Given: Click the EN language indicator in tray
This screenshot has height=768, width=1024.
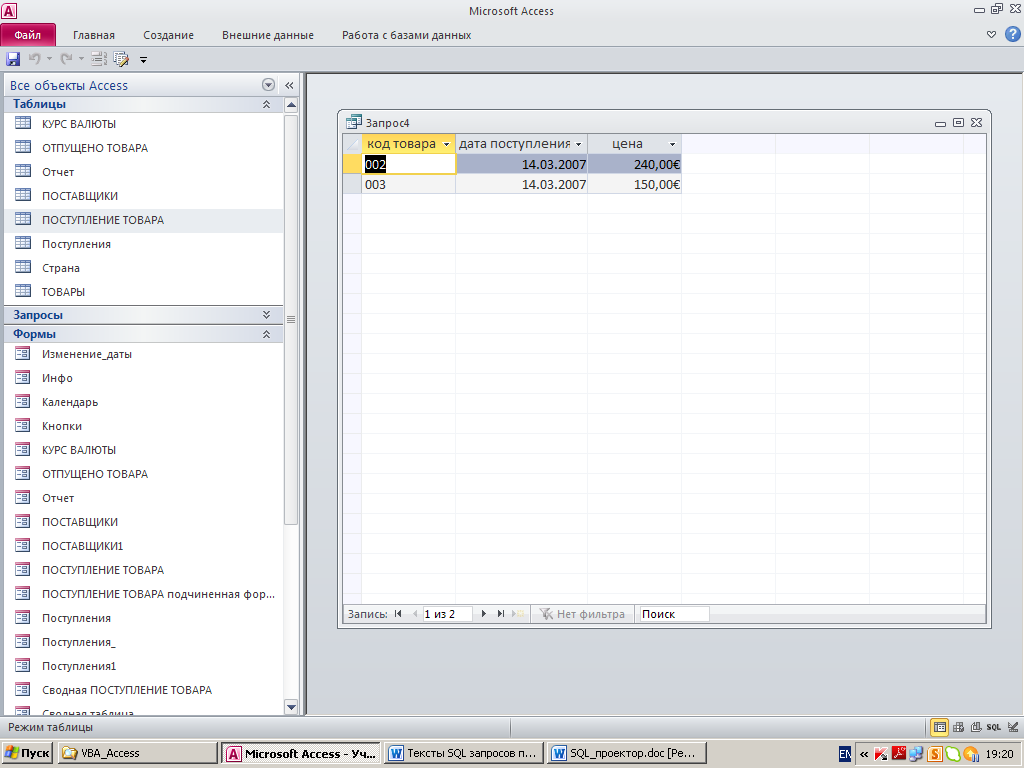Looking at the screenshot, I should click(x=844, y=754).
